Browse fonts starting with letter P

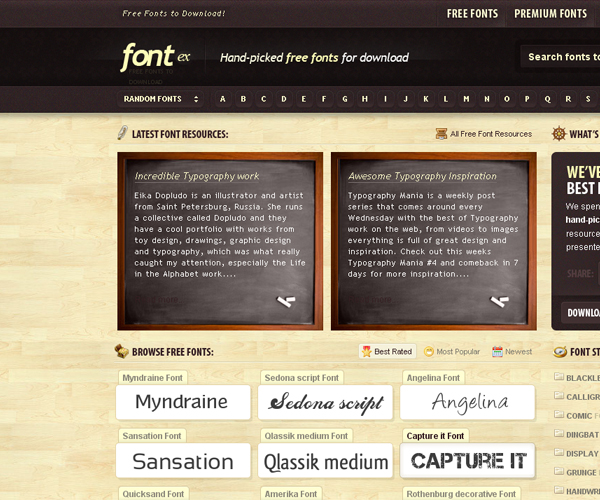pos(527,99)
